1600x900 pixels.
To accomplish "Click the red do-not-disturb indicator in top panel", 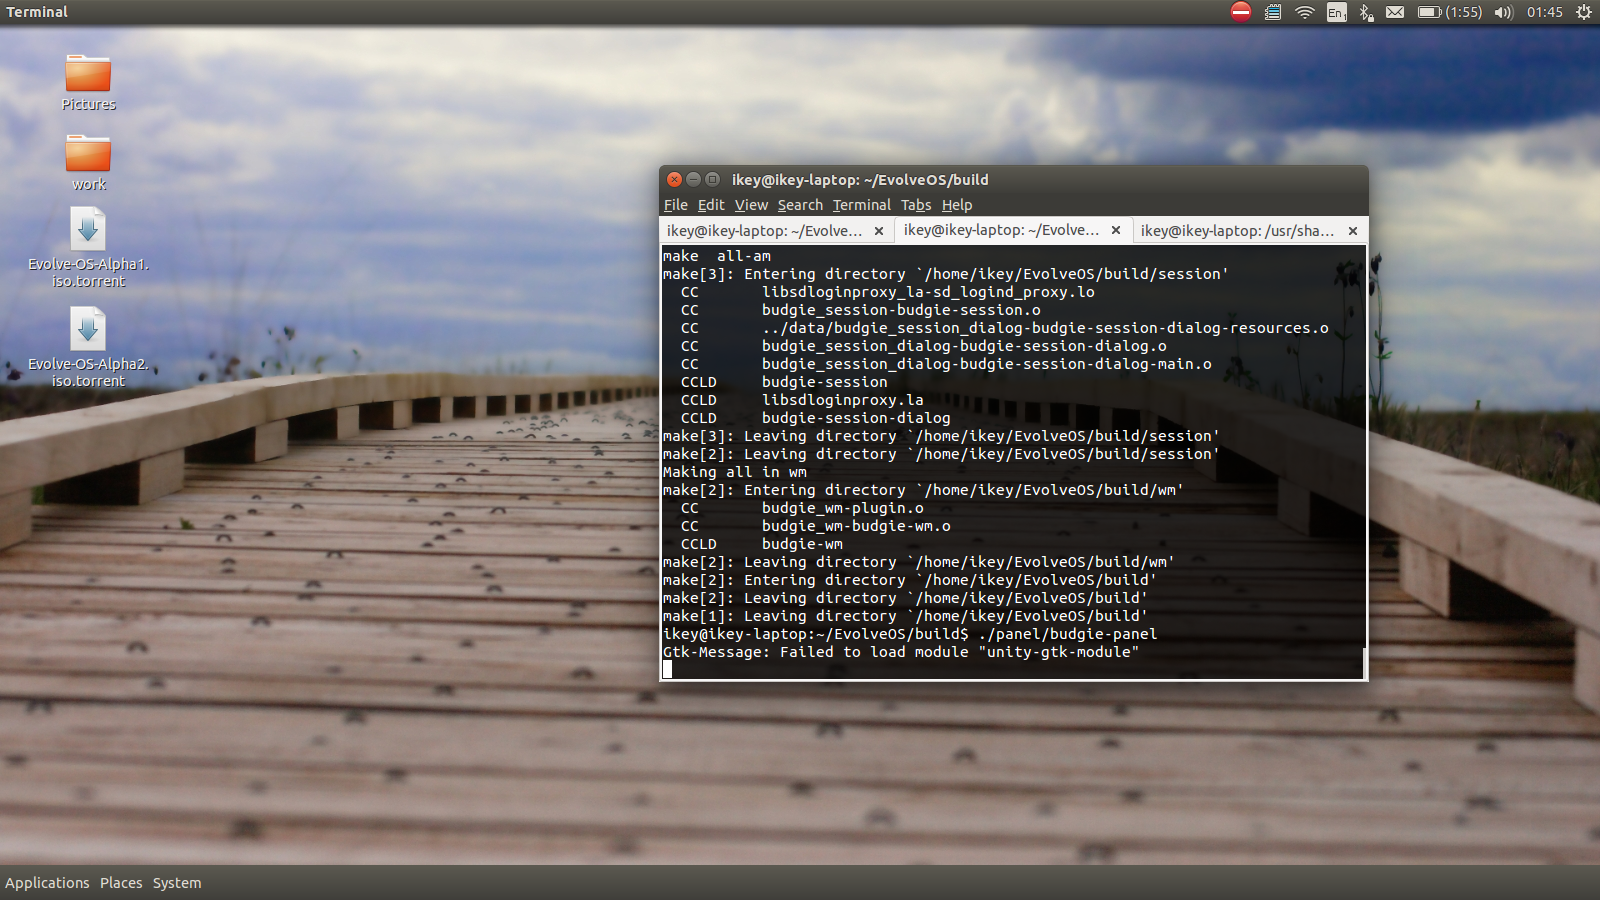I will [x=1241, y=12].
